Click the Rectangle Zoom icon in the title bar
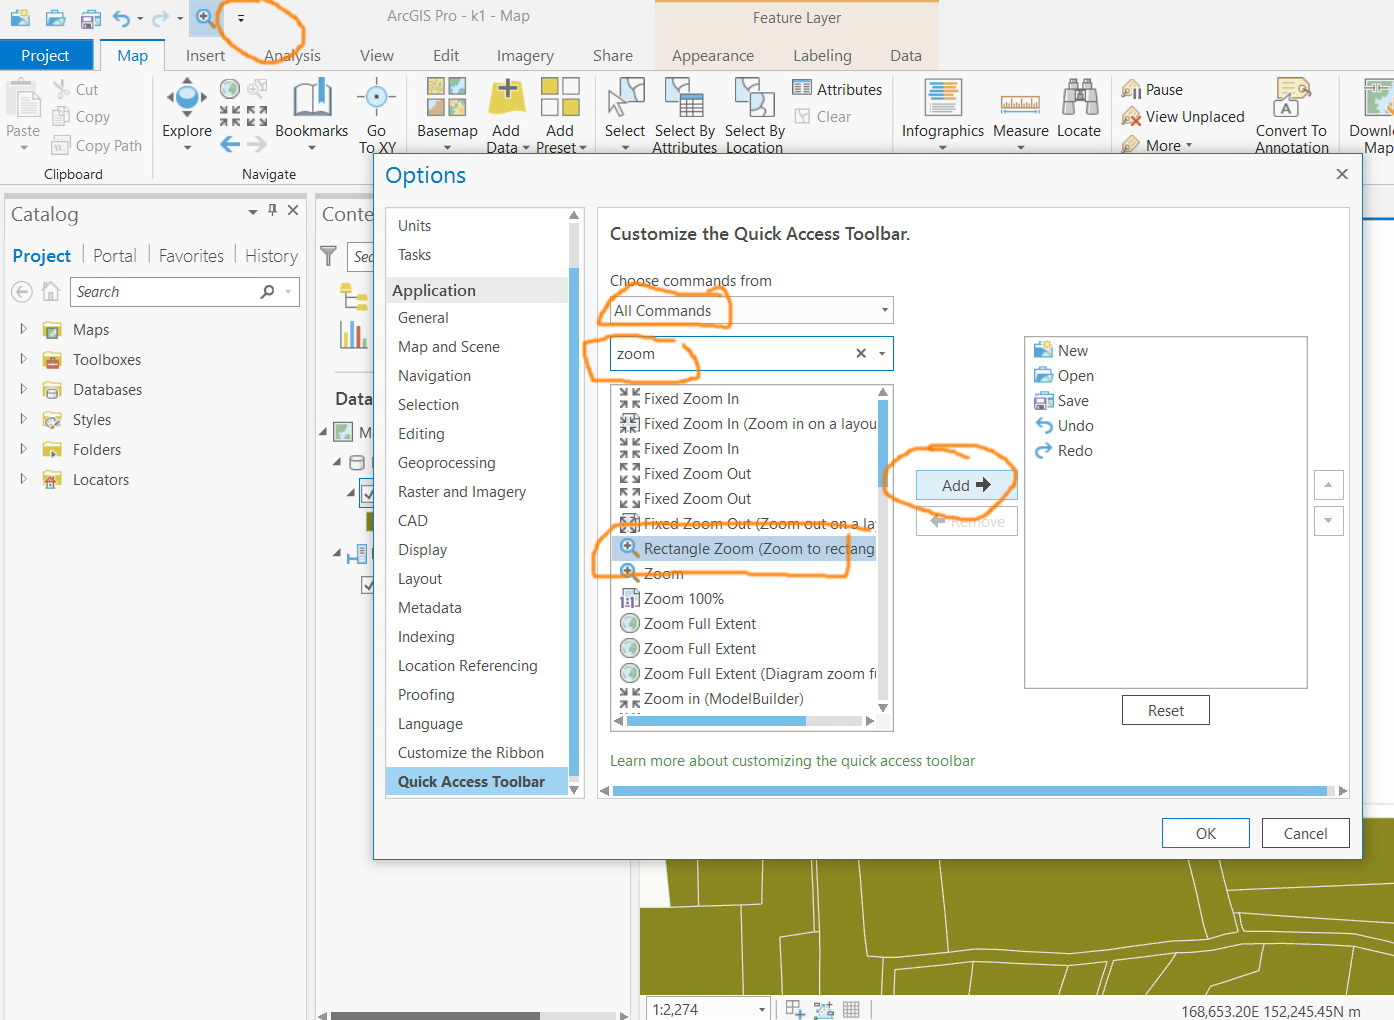 click(x=204, y=17)
